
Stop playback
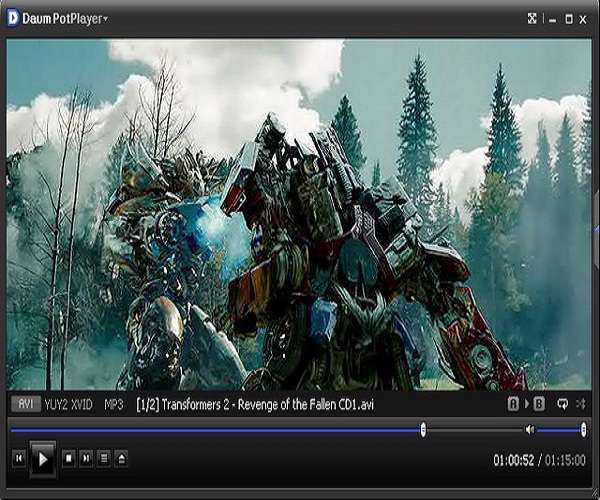[x=68, y=458]
